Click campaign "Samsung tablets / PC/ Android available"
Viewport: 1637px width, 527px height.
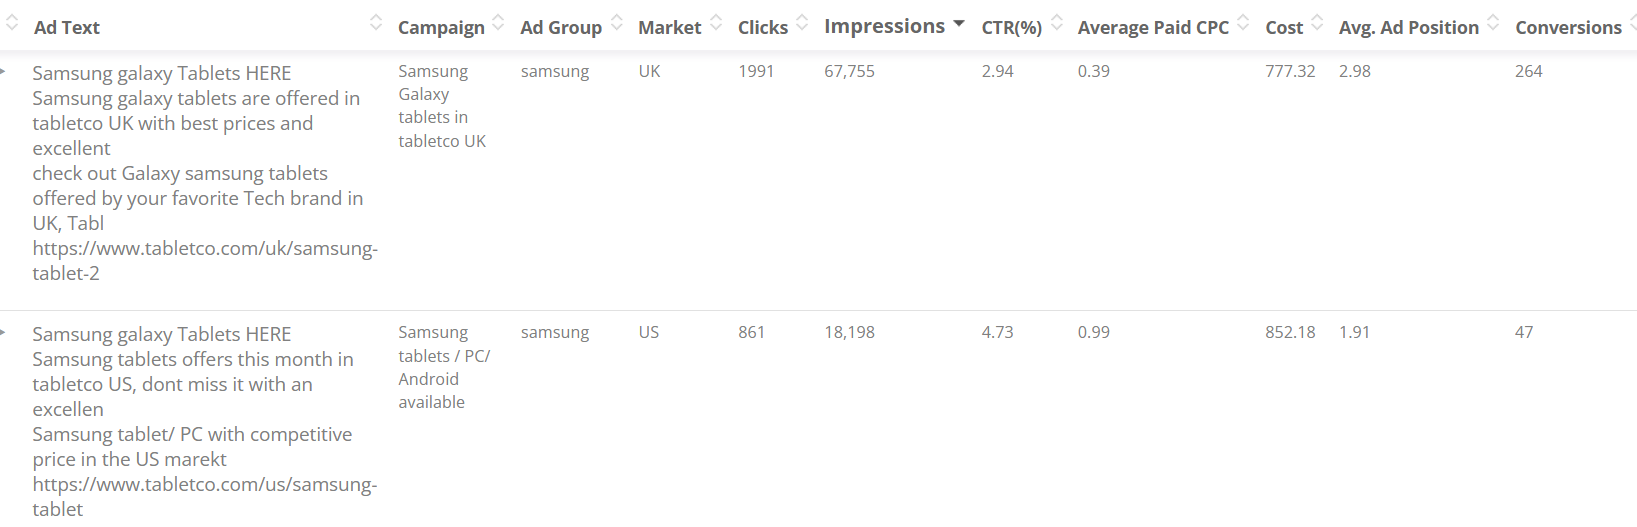(443, 367)
